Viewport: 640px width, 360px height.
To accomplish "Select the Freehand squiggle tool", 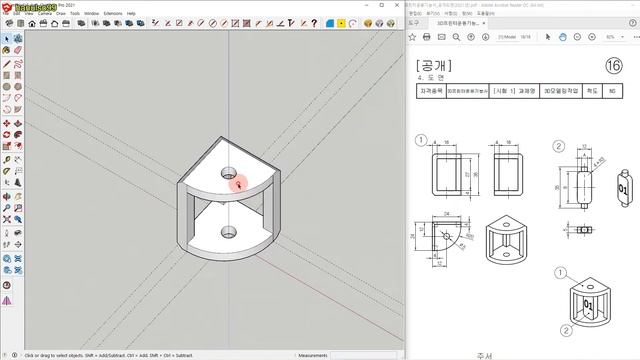I will (x=18, y=64).
